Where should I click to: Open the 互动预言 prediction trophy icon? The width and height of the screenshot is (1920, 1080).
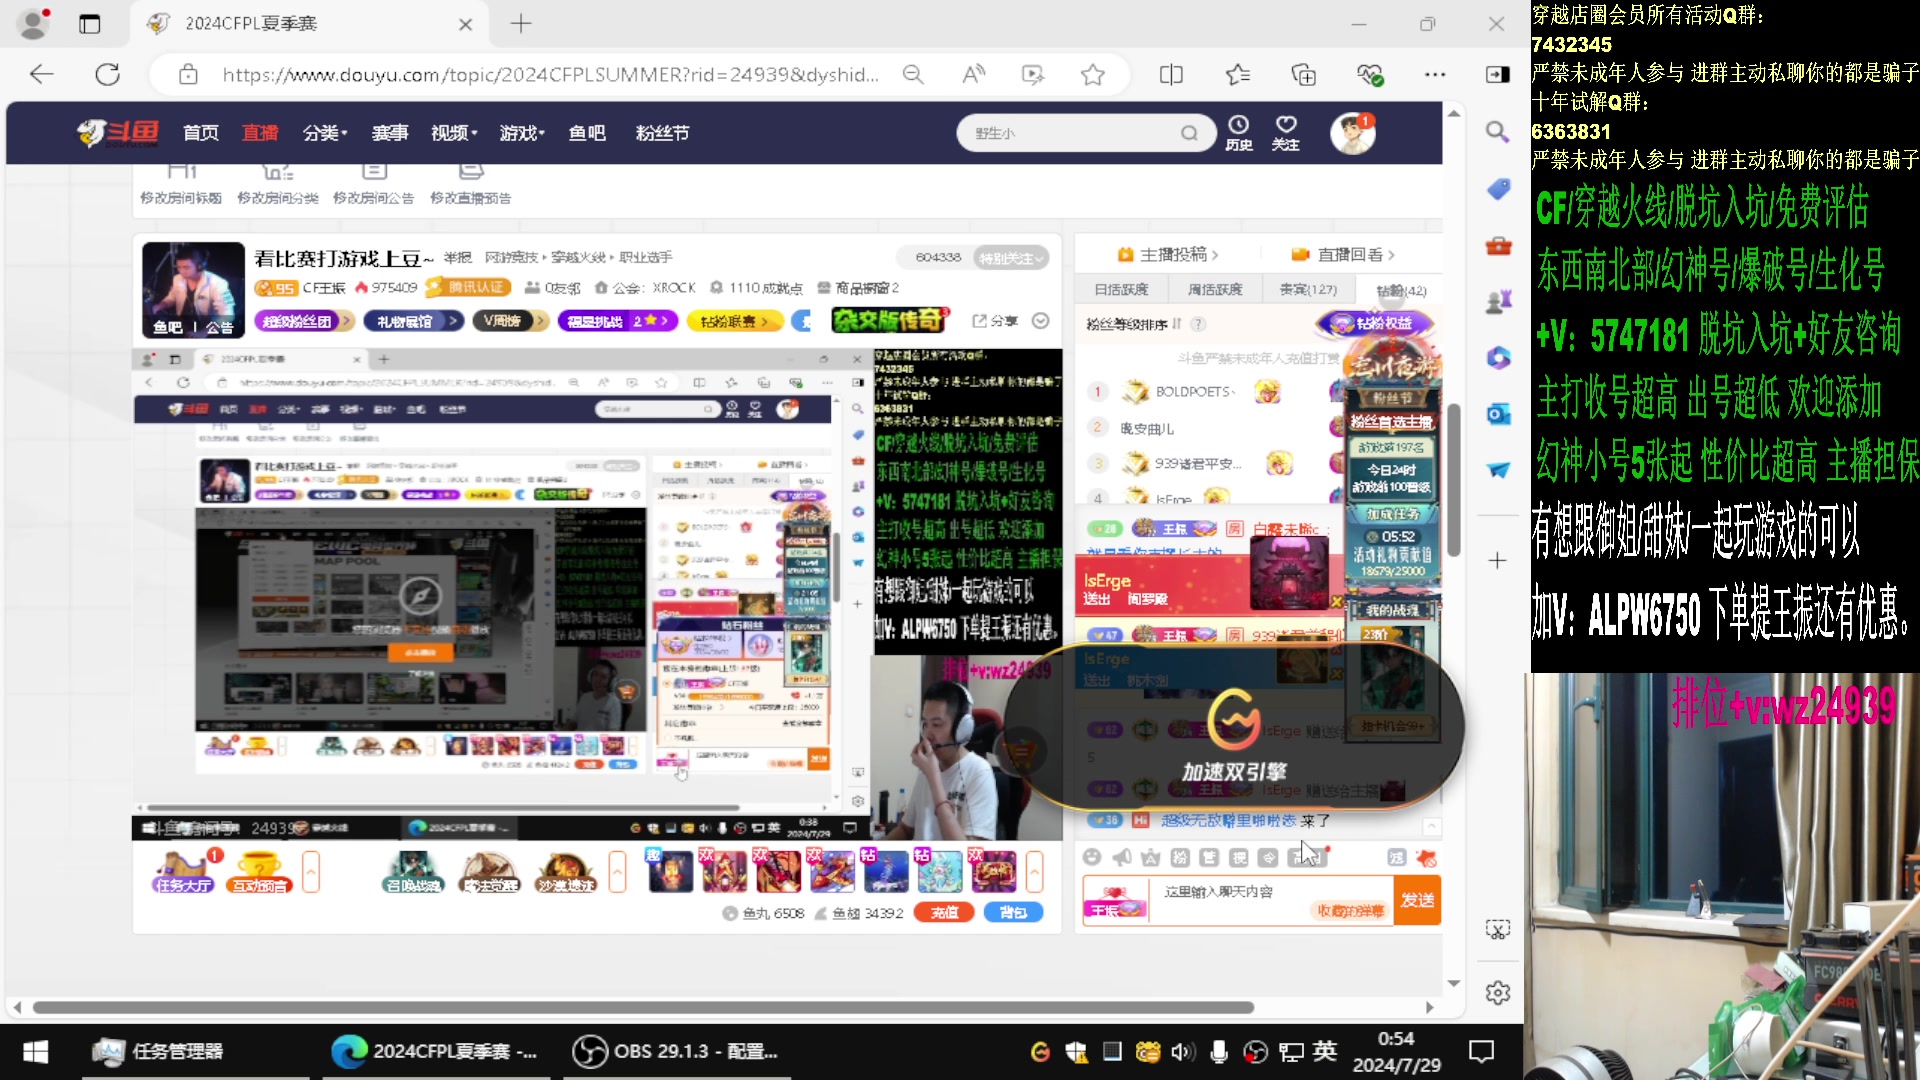pyautogui.click(x=258, y=870)
